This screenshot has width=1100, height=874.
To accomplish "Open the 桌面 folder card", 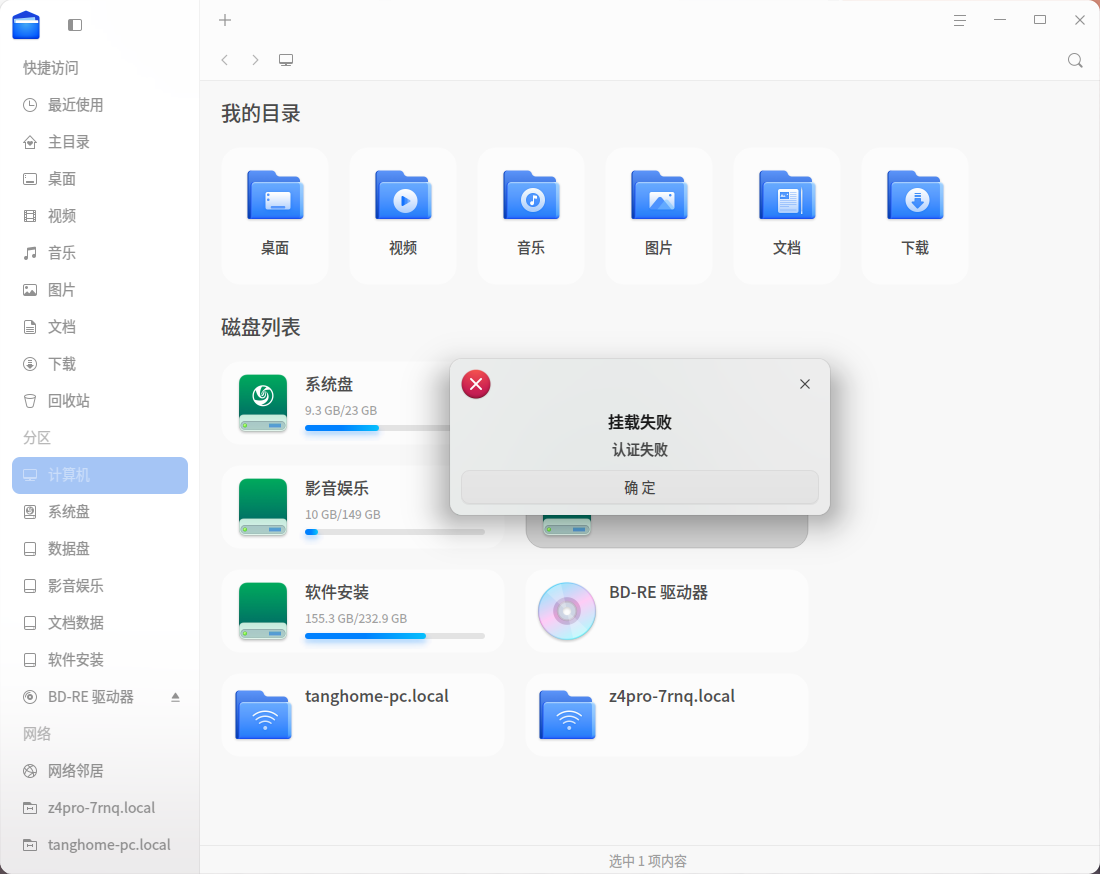I will tap(275, 215).
